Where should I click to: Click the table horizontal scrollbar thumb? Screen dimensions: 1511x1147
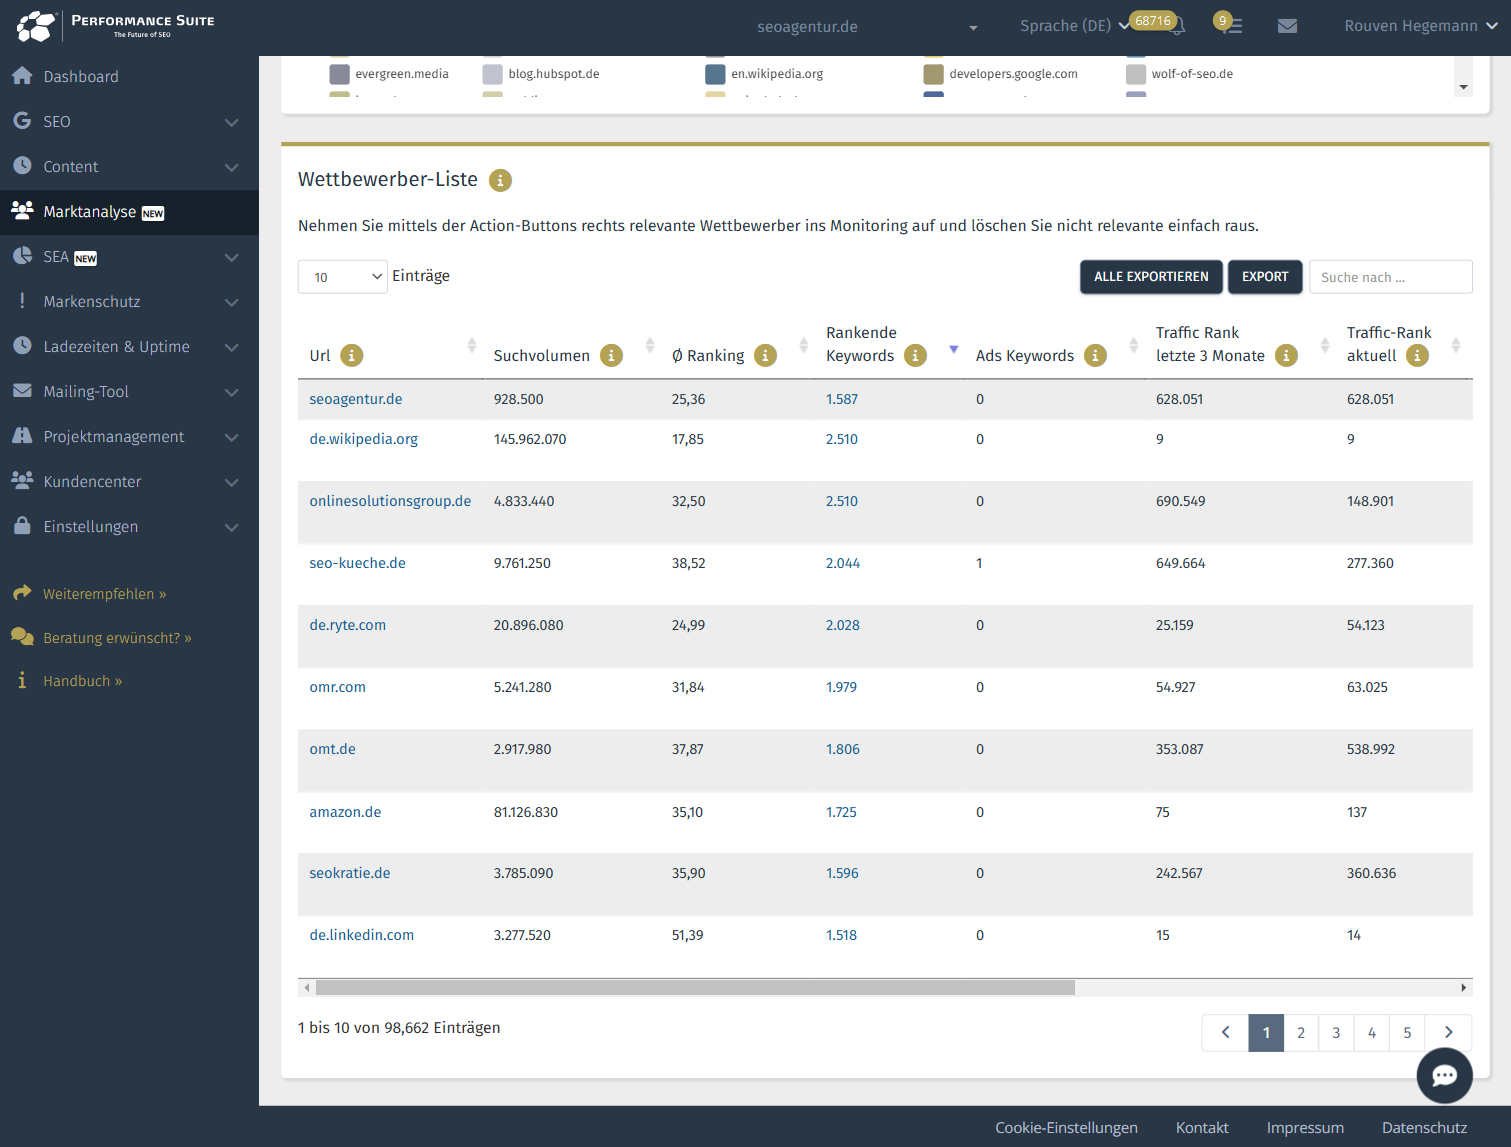click(695, 988)
